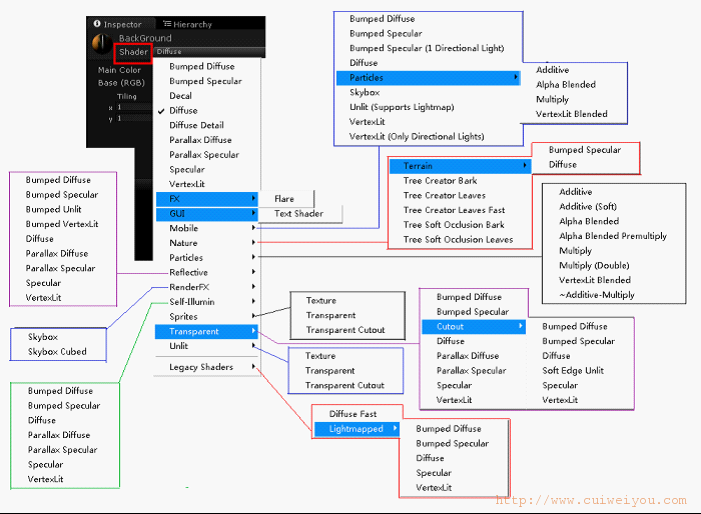Pick the Text Shader entry under GUI
The height and width of the screenshot is (514, 701).
(299, 214)
